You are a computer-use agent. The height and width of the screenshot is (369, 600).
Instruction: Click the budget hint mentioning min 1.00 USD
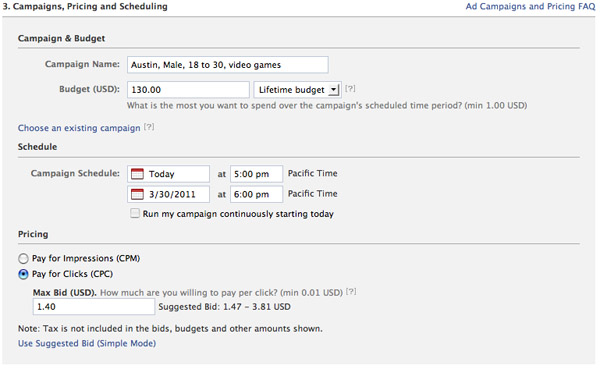pos(327,105)
